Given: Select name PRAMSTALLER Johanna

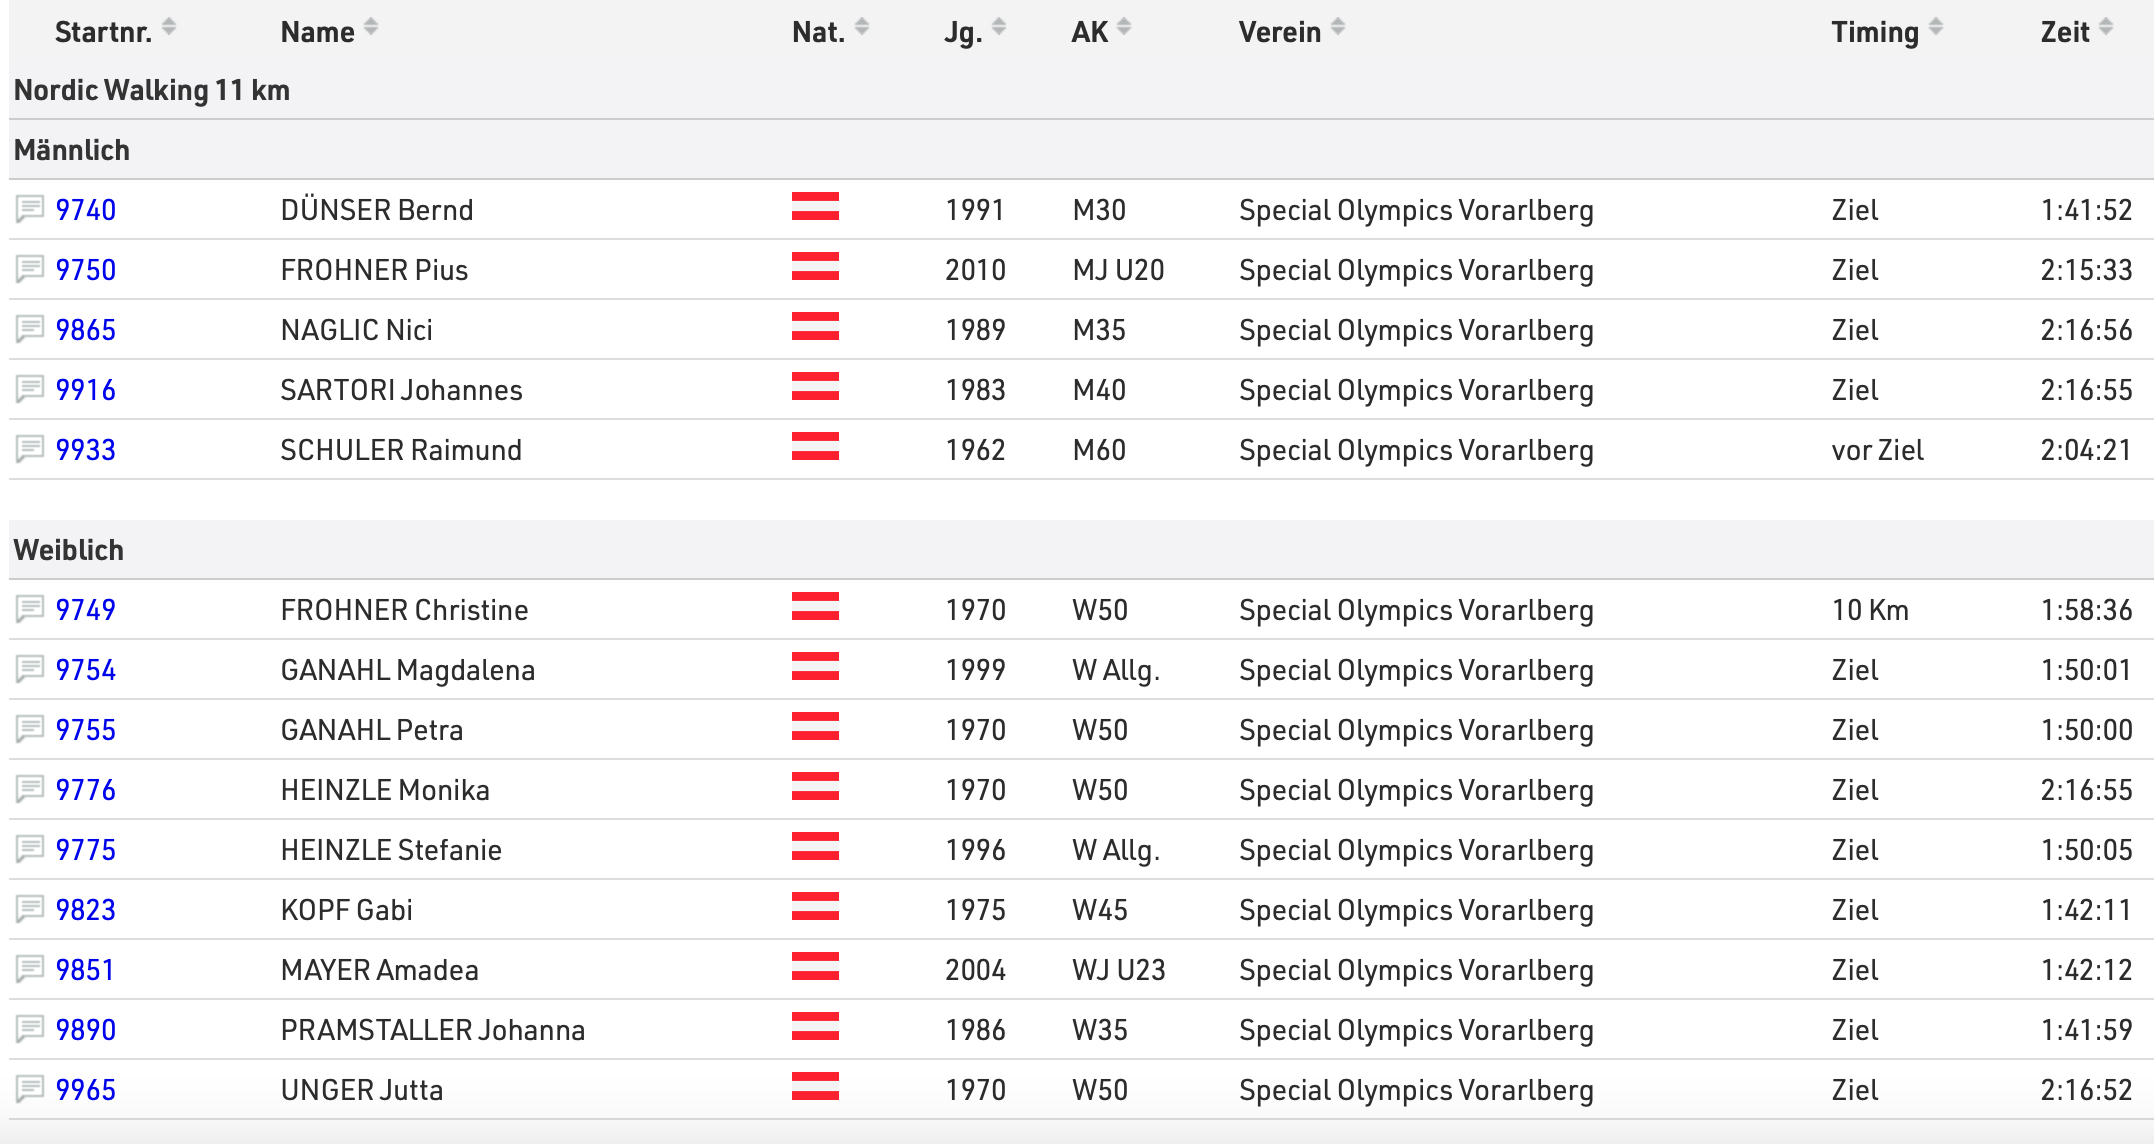Looking at the screenshot, I should tap(433, 1030).
